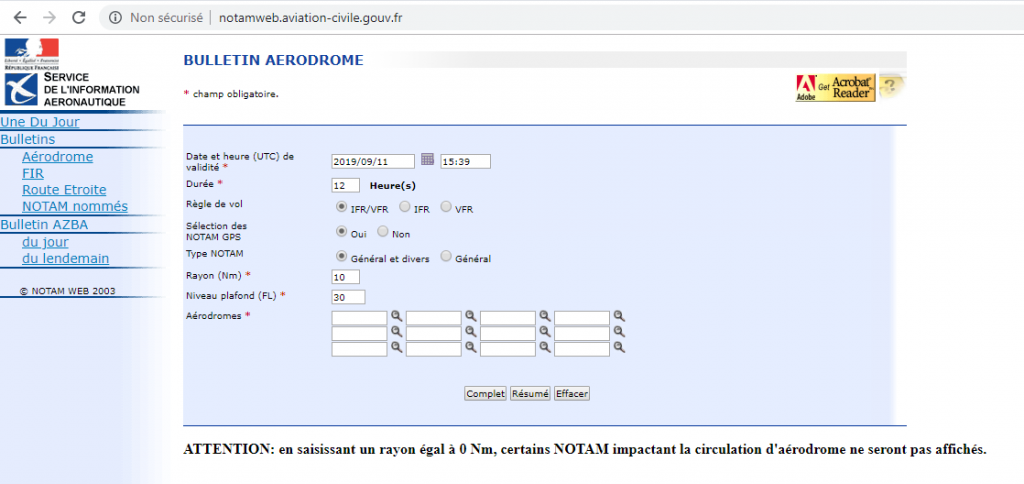Click the yellow help question mark icon

[892, 88]
